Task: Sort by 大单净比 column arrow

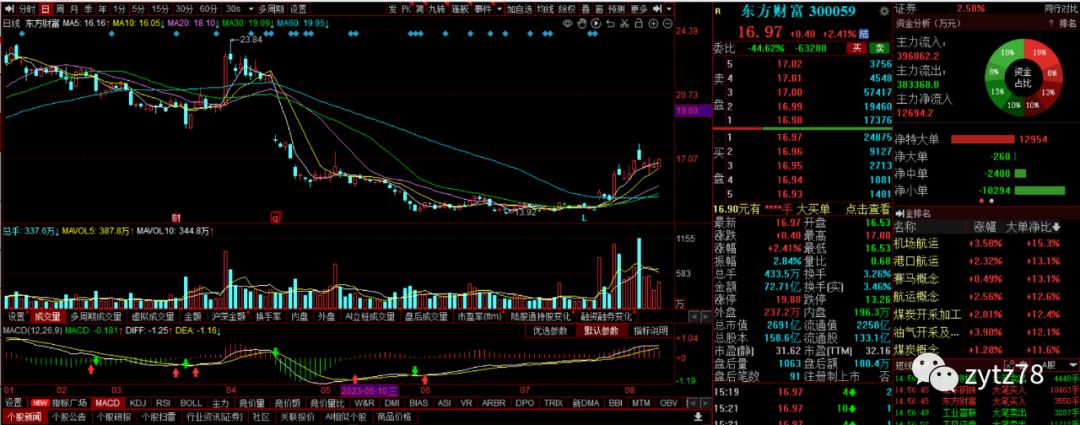Action: [x=1056, y=227]
